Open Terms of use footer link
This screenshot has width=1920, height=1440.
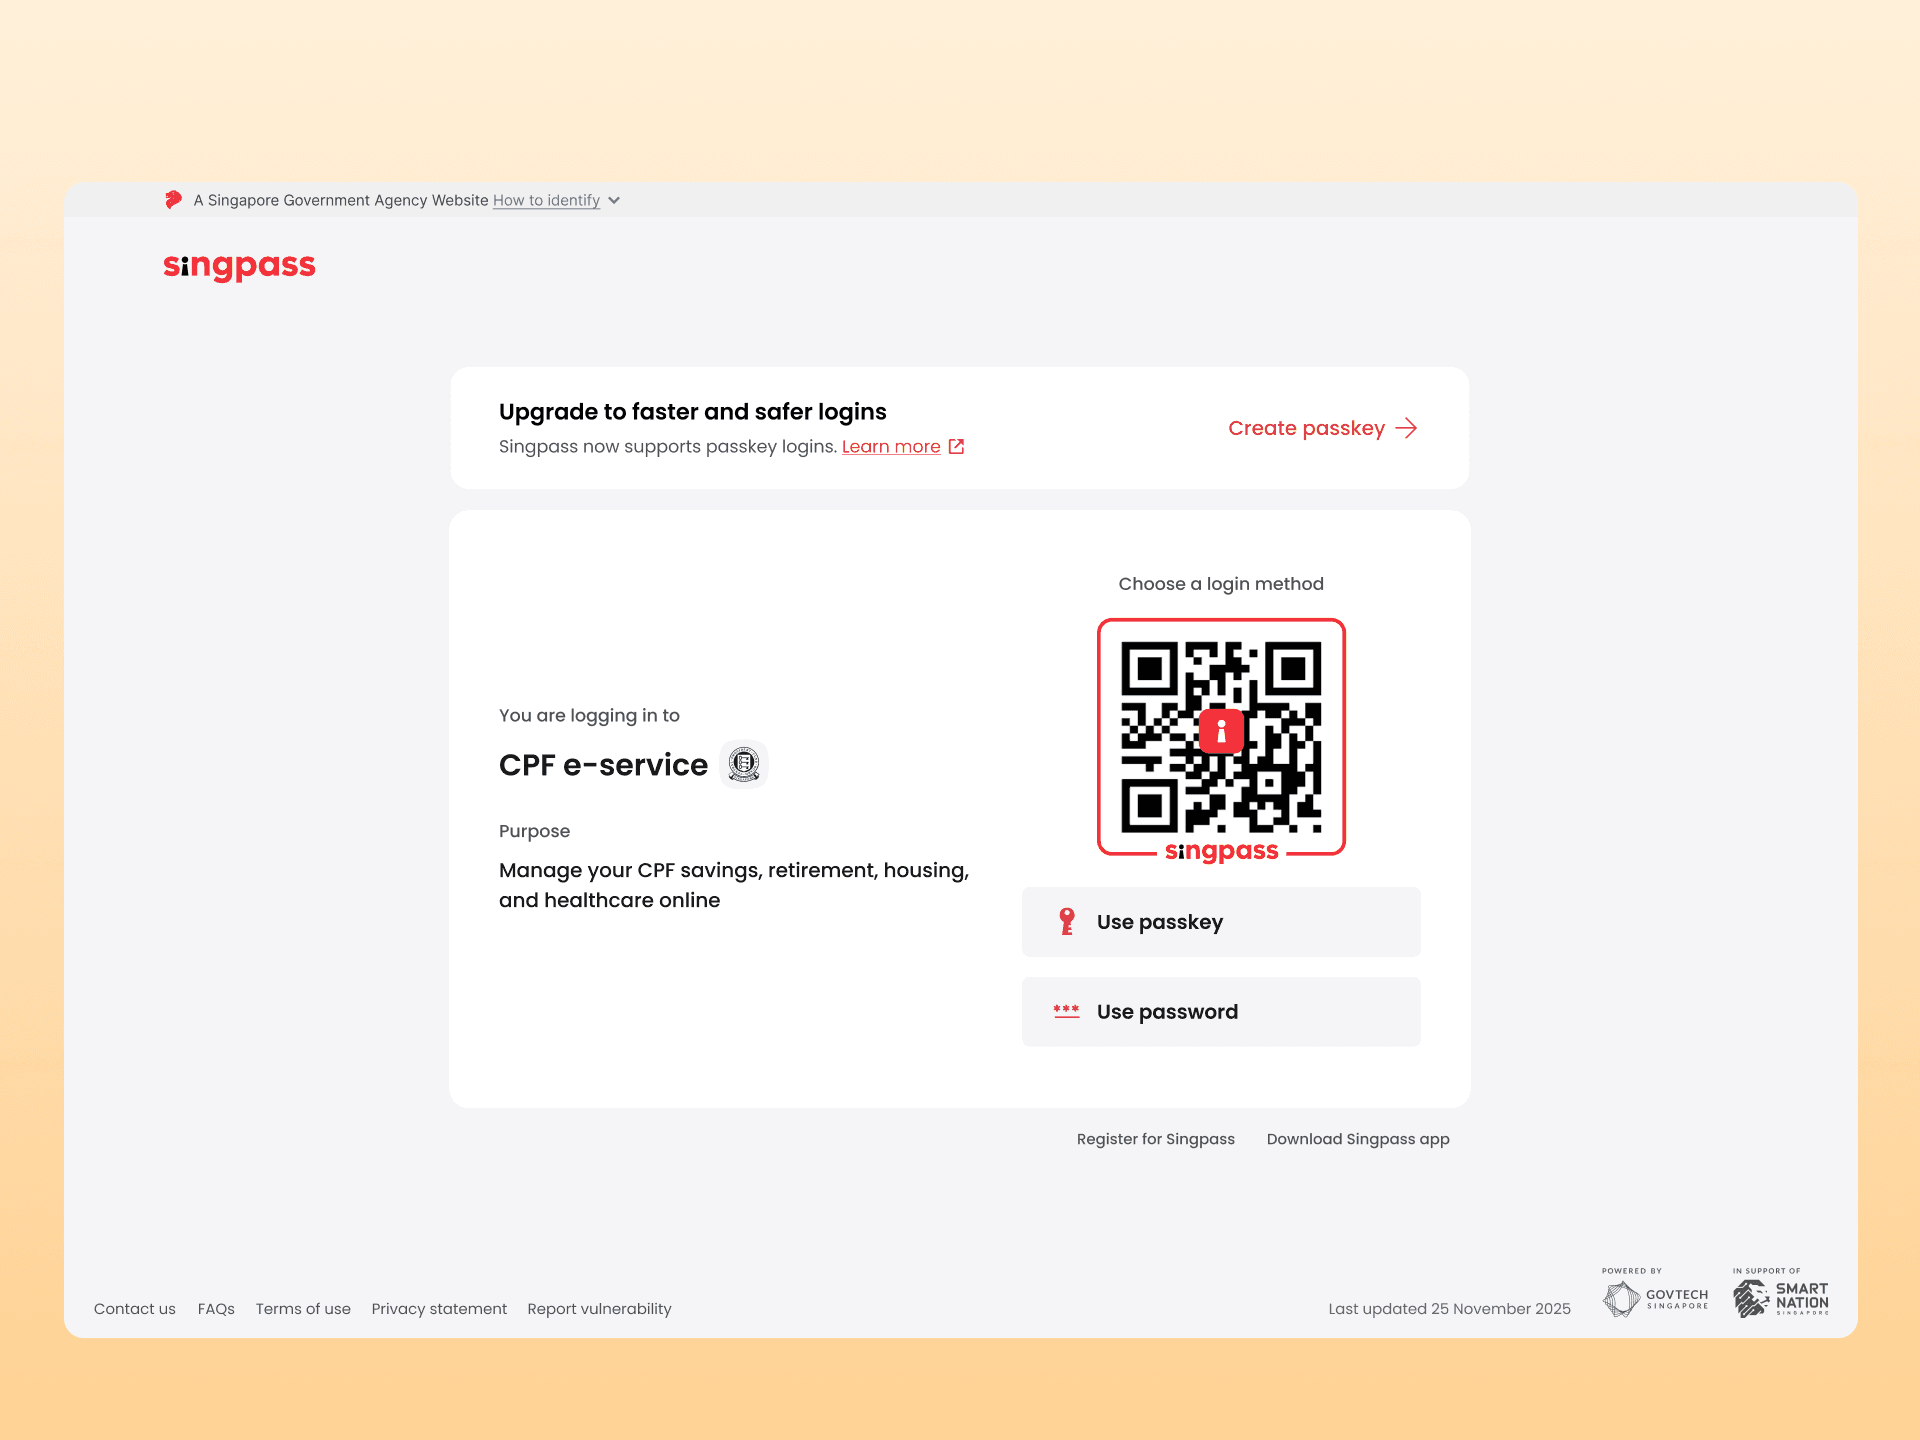click(x=303, y=1308)
